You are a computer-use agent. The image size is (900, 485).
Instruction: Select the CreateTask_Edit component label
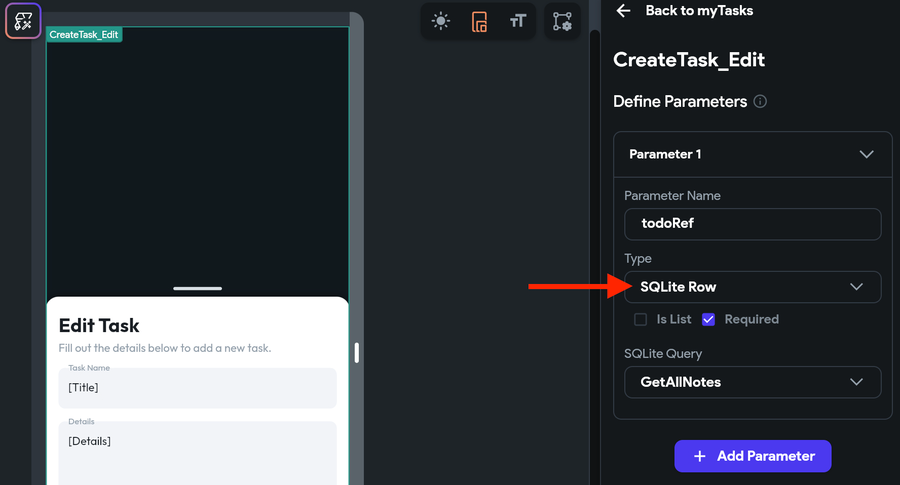[84, 34]
